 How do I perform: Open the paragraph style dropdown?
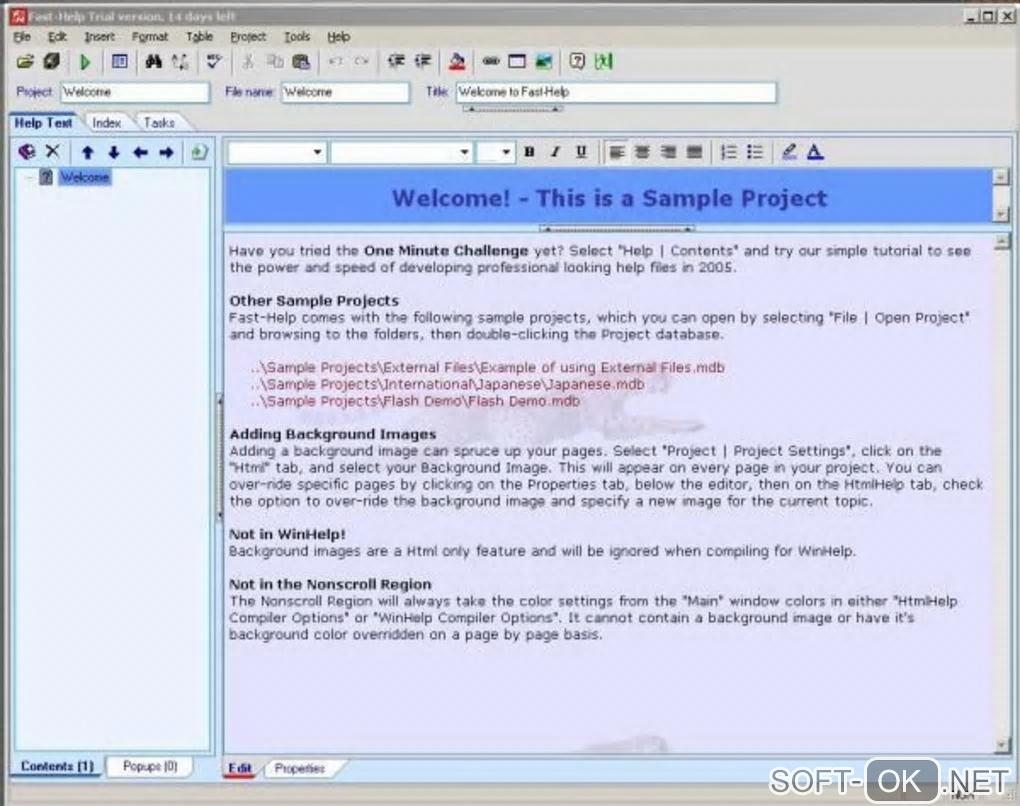tap(317, 153)
